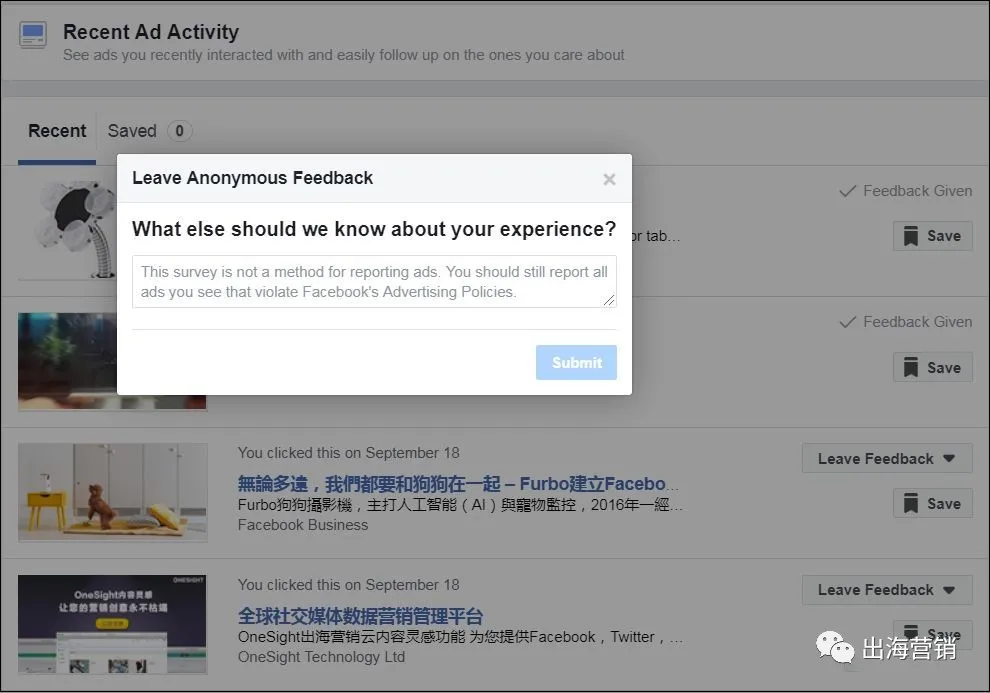The height and width of the screenshot is (693, 990).
Task: Save the second ad with aquarium thumbnail
Action: pos(932,367)
